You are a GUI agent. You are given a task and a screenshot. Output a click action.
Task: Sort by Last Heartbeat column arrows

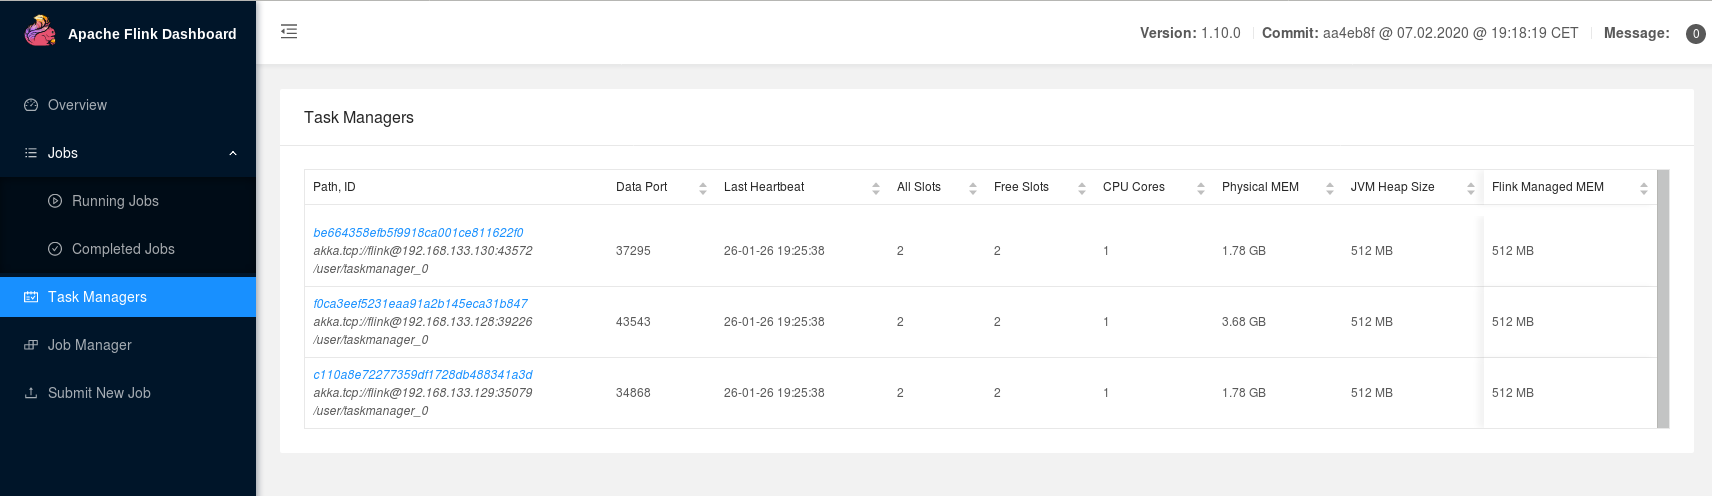[875, 188]
